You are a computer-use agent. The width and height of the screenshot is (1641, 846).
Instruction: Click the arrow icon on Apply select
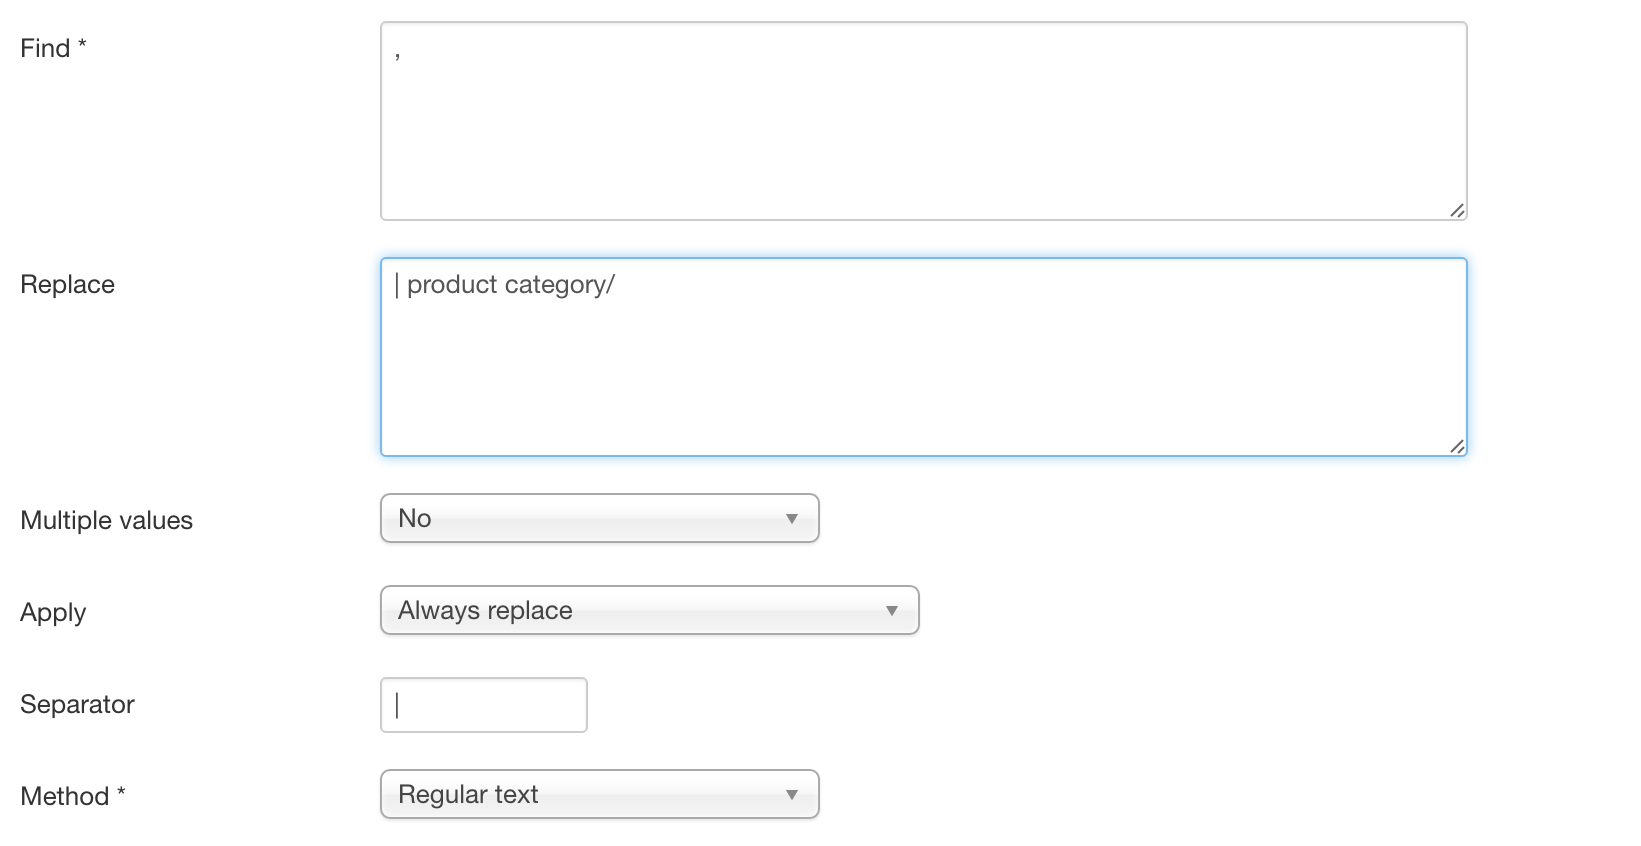pyautogui.click(x=891, y=611)
